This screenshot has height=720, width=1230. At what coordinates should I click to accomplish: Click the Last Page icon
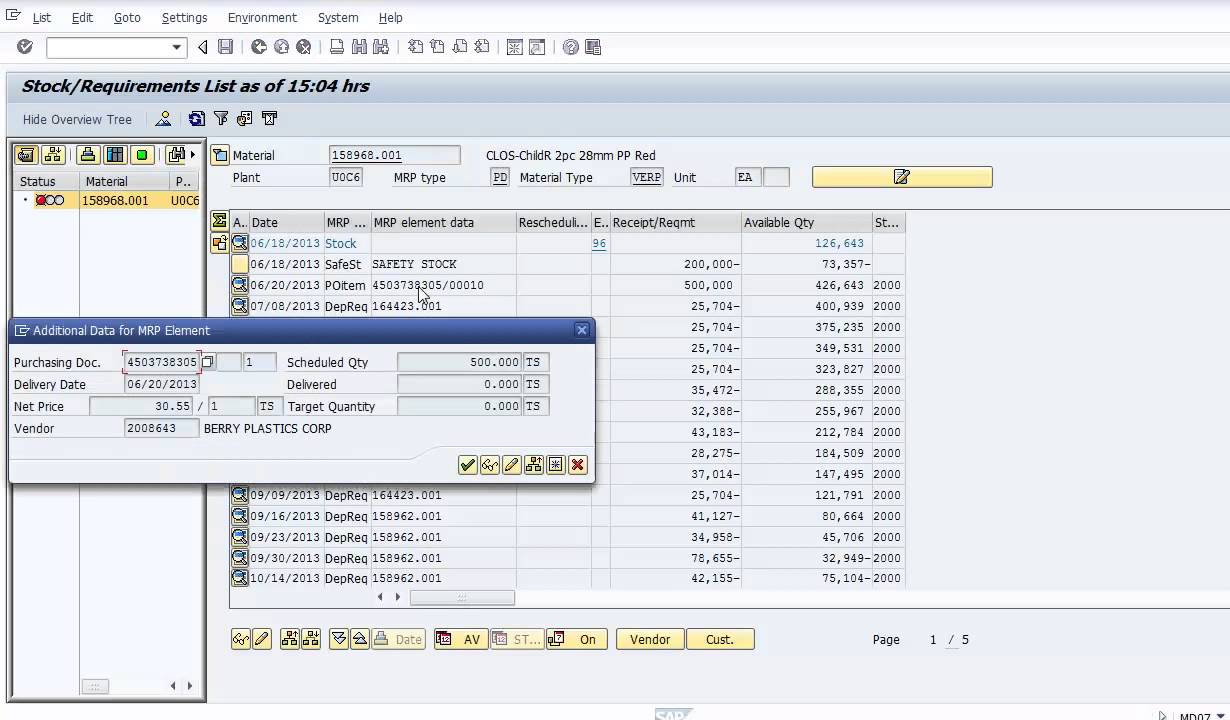(x=482, y=47)
